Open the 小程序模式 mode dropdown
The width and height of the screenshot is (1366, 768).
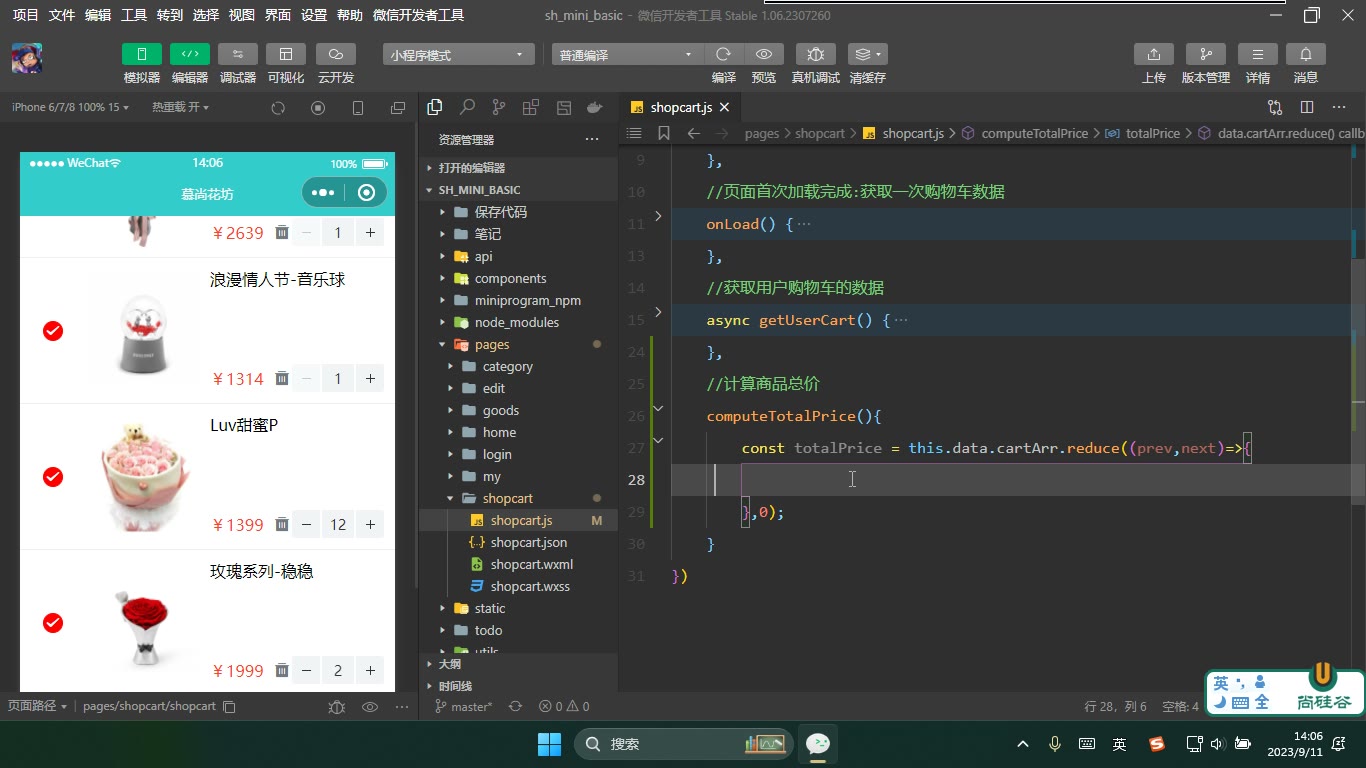[x=459, y=55]
